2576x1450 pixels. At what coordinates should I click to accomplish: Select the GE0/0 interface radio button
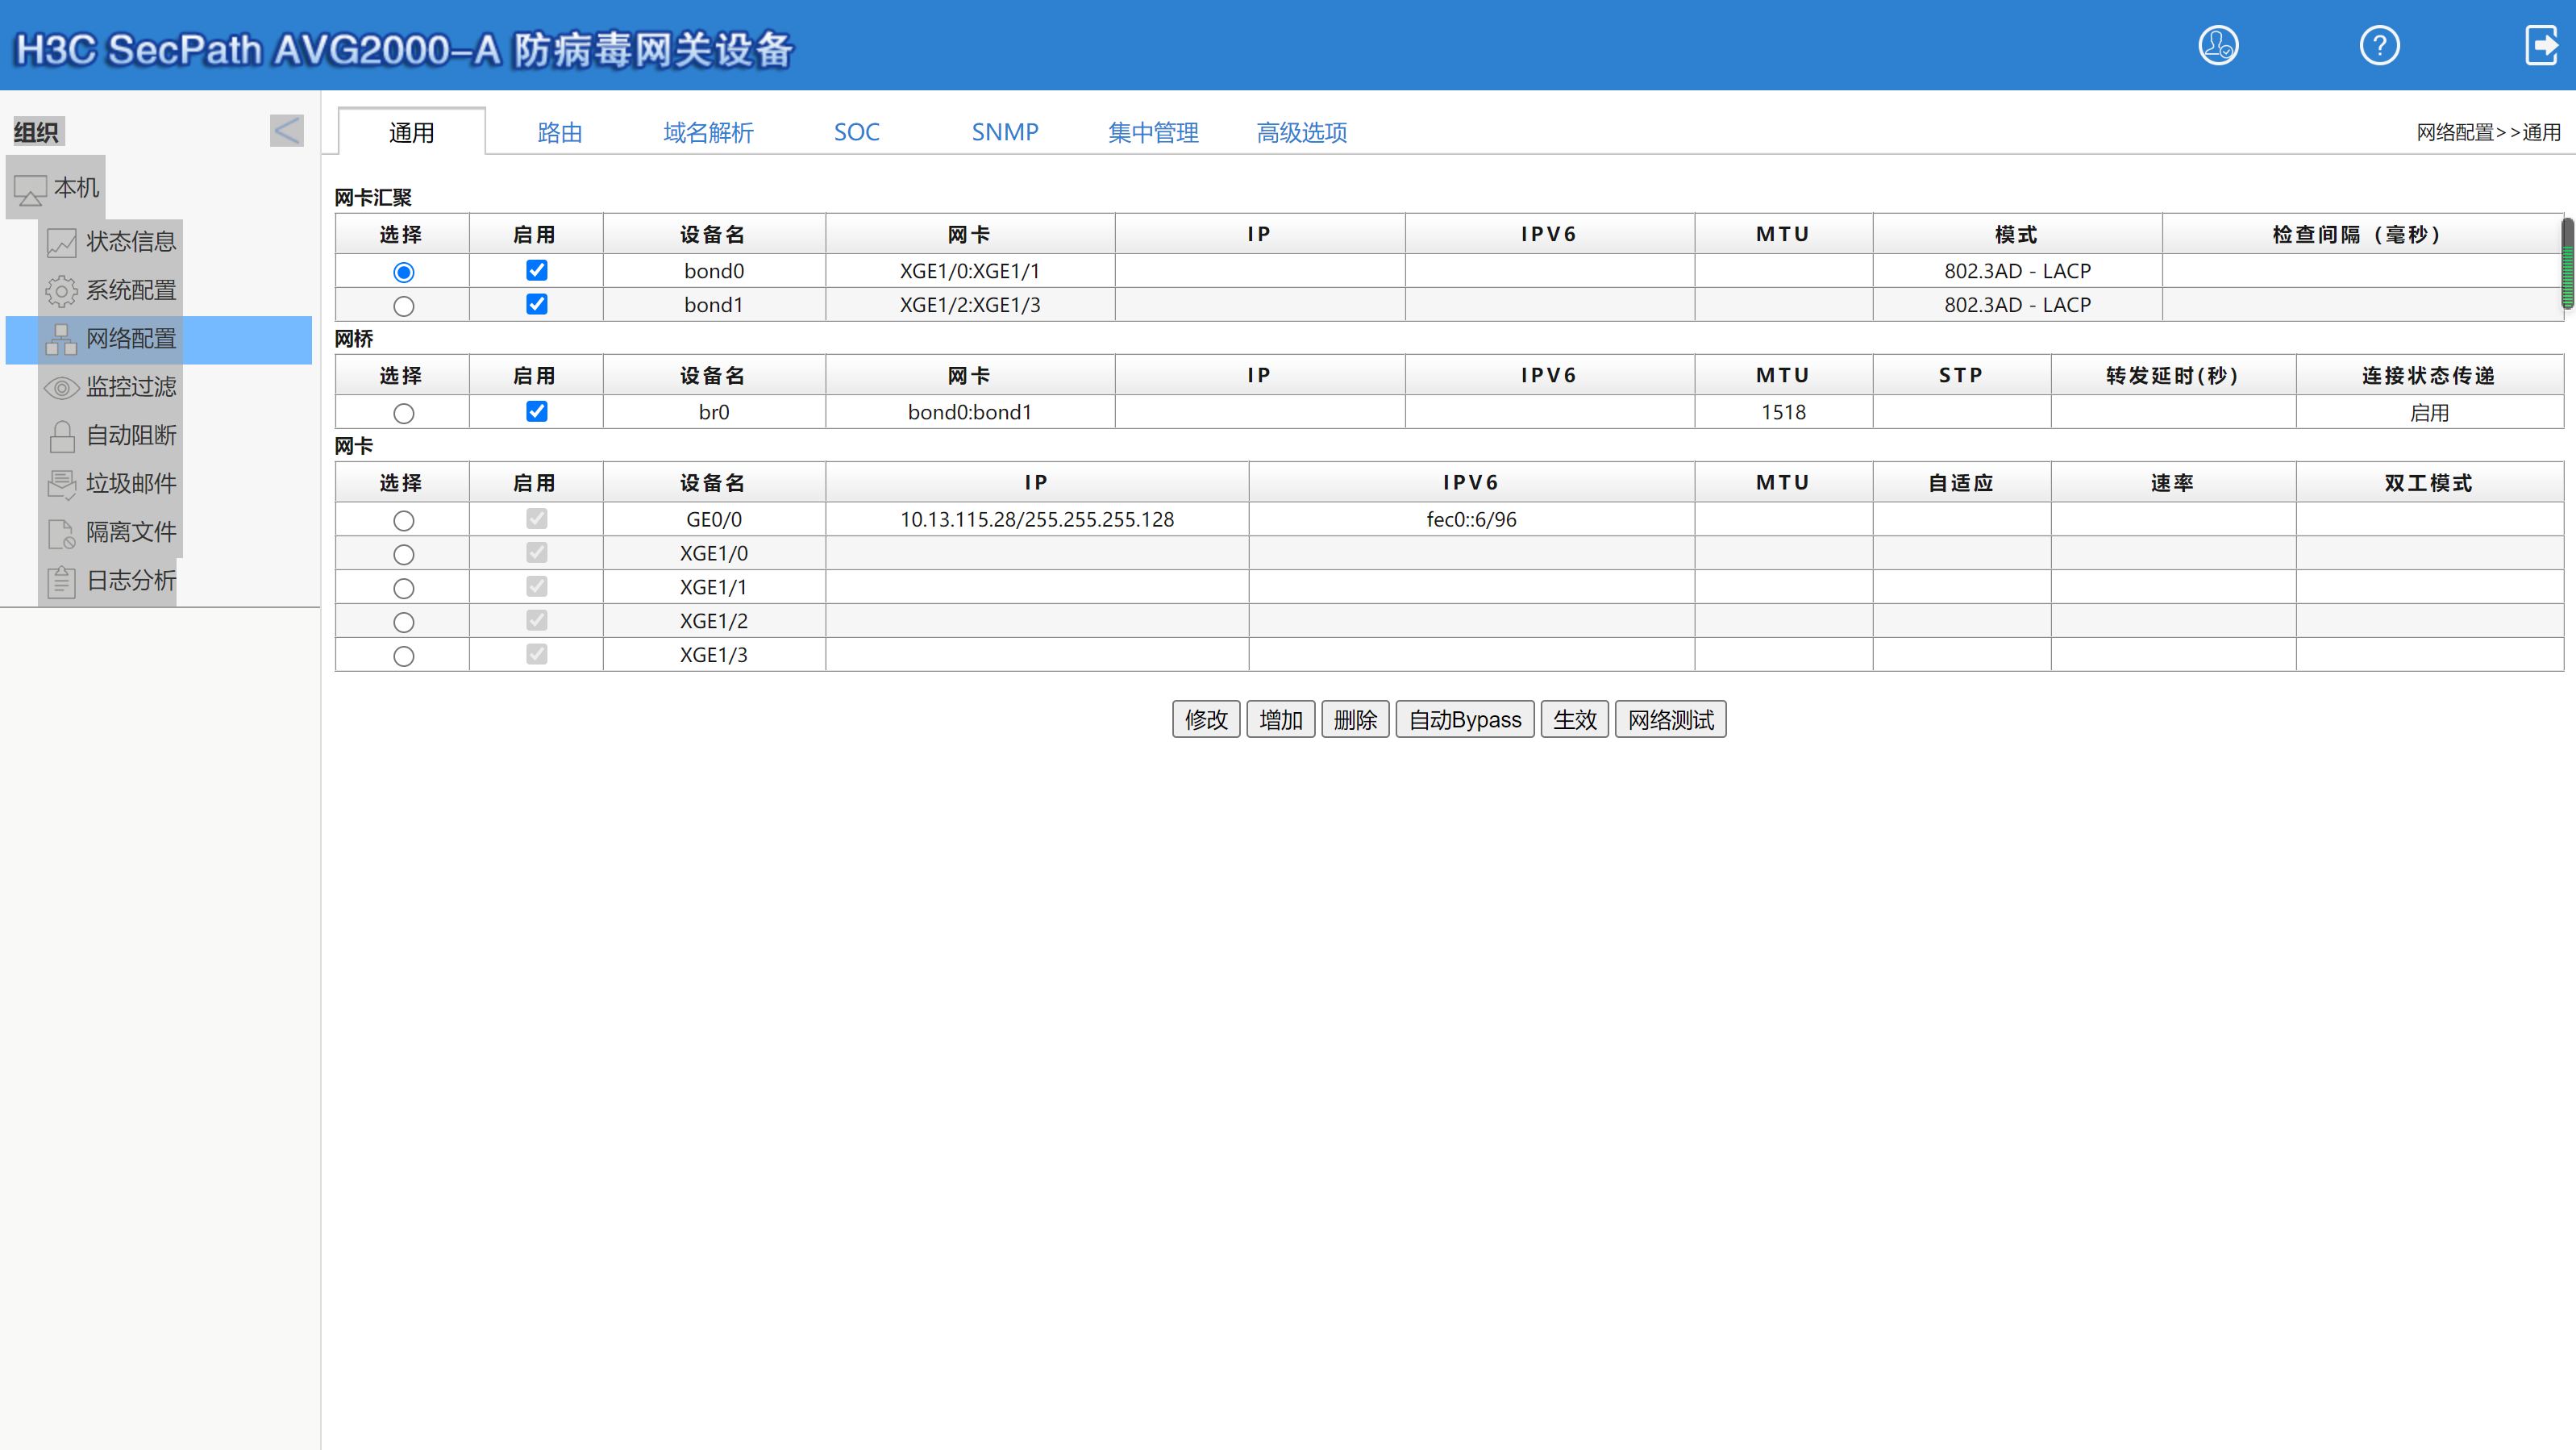pos(403,520)
